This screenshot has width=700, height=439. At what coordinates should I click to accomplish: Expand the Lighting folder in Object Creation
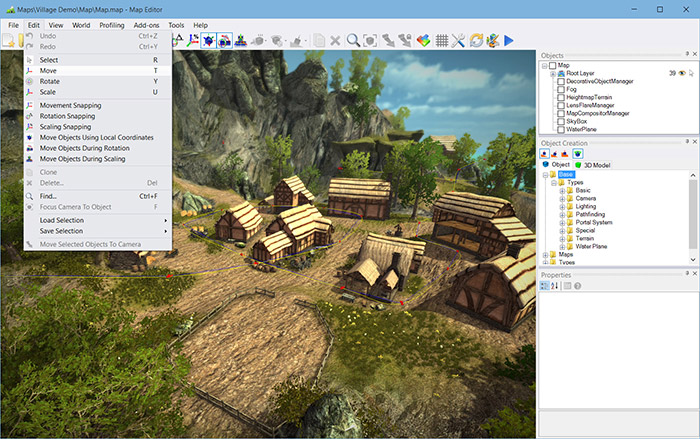pos(562,206)
